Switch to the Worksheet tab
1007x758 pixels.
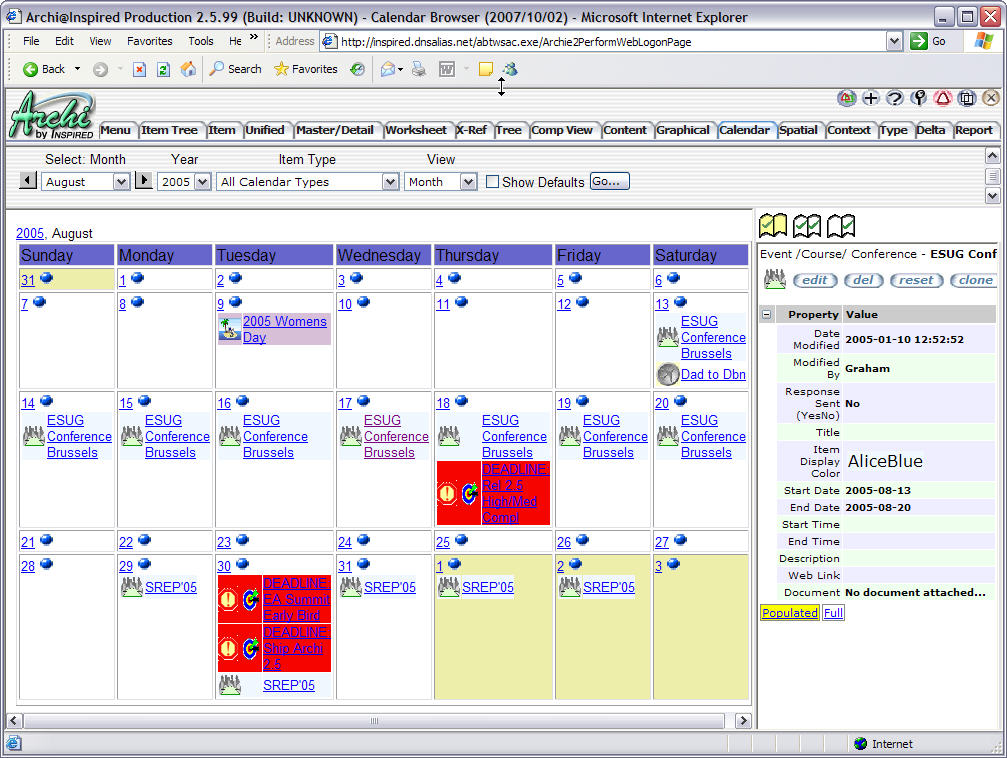pyautogui.click(x=416, y=130)
